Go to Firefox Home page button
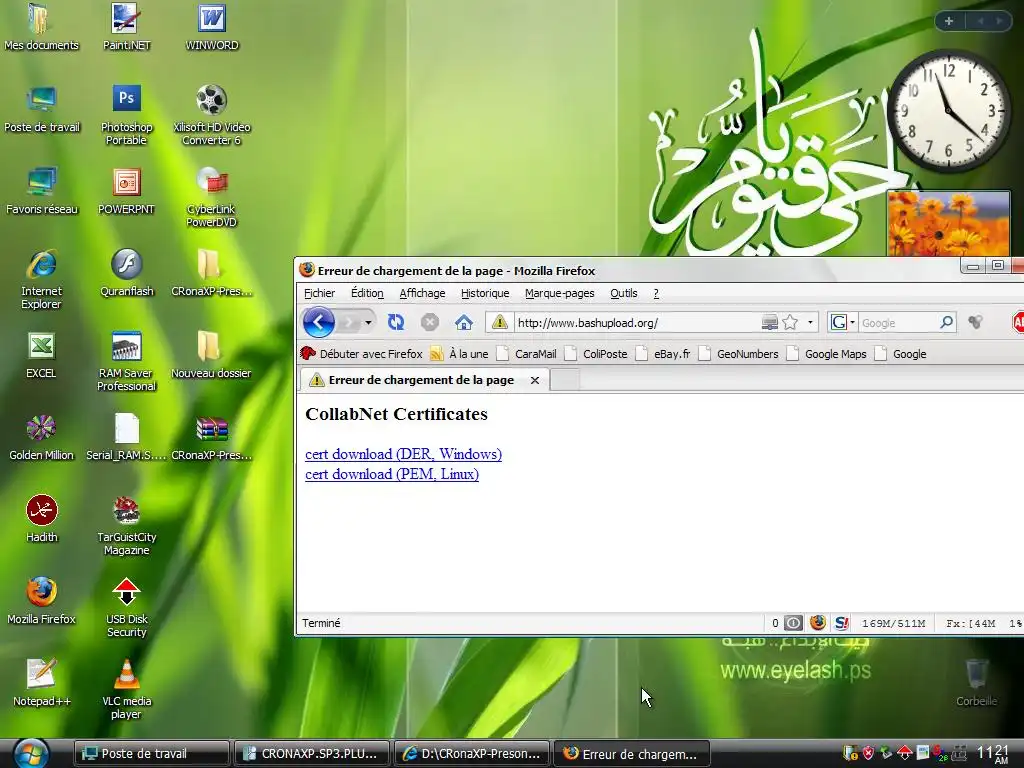Viewport: 1024px width, 768px height. pos(464,322)
